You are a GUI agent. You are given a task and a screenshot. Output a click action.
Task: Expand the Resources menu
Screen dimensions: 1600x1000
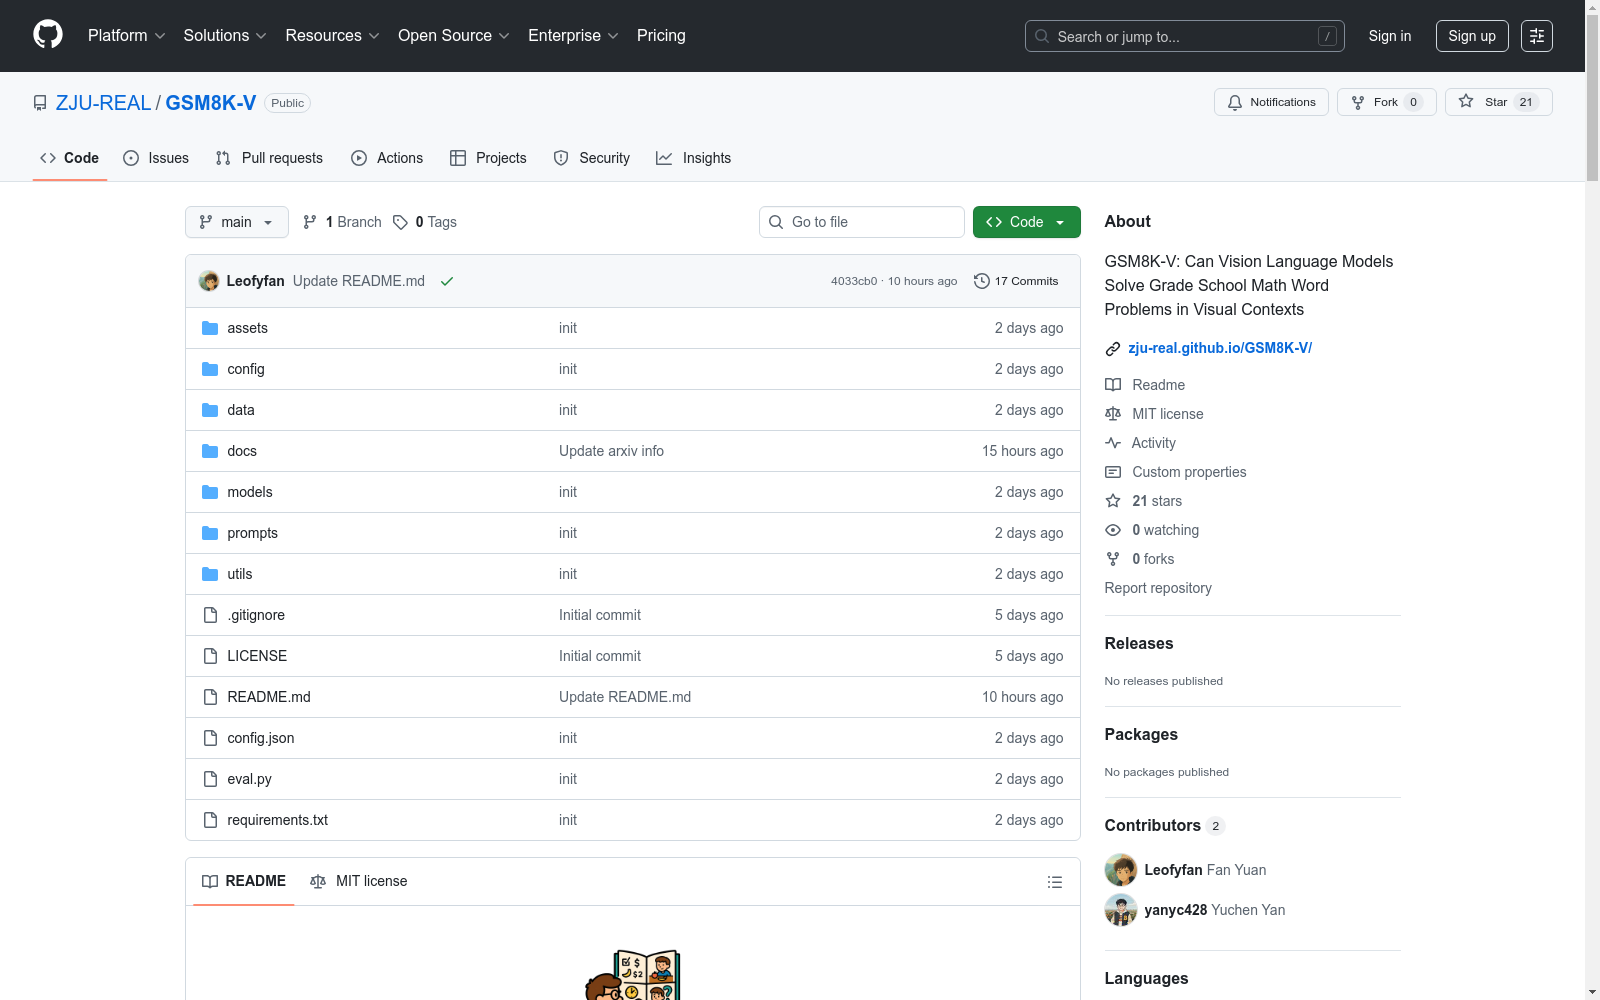332,35
